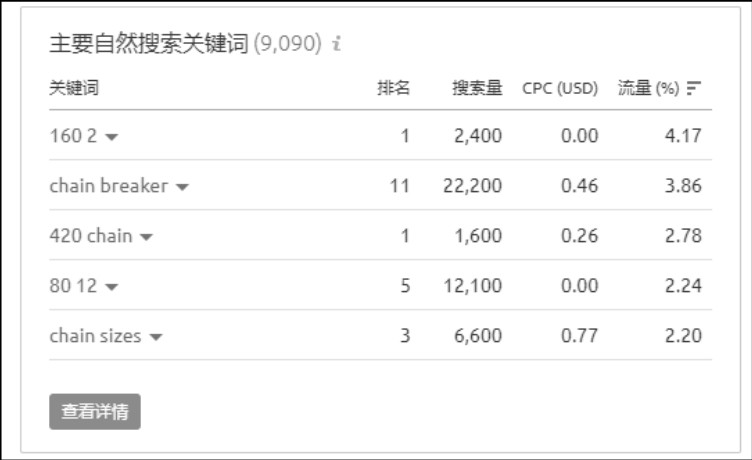
Task: Click the 22,200 search volume value
Action: (472, 186)
